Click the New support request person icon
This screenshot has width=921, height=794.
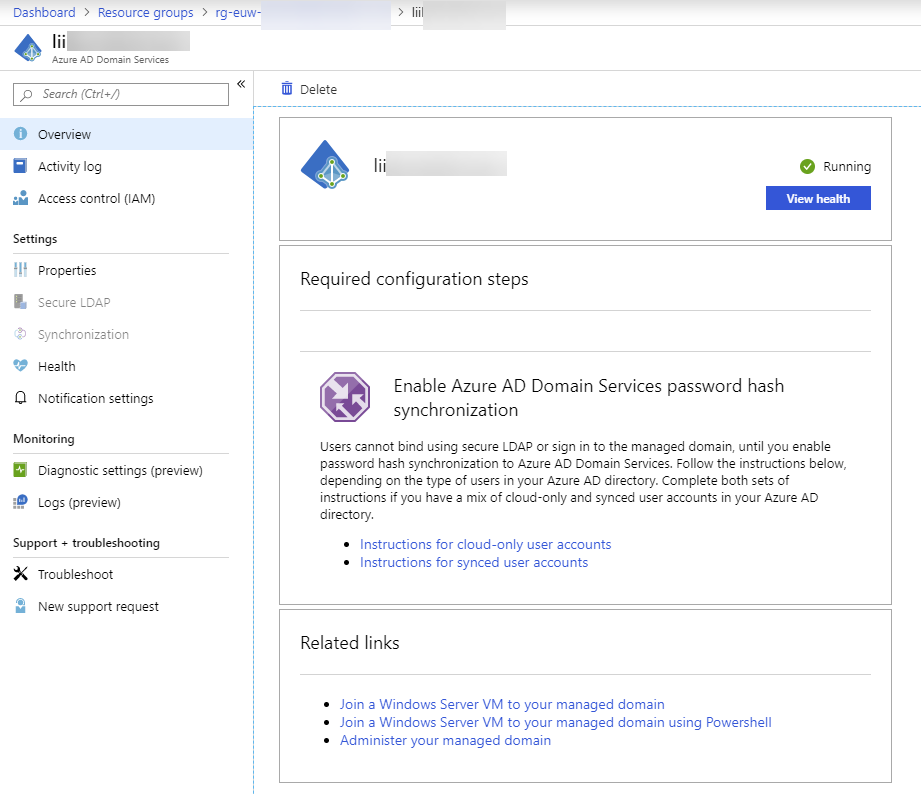[x=21, y=606]
